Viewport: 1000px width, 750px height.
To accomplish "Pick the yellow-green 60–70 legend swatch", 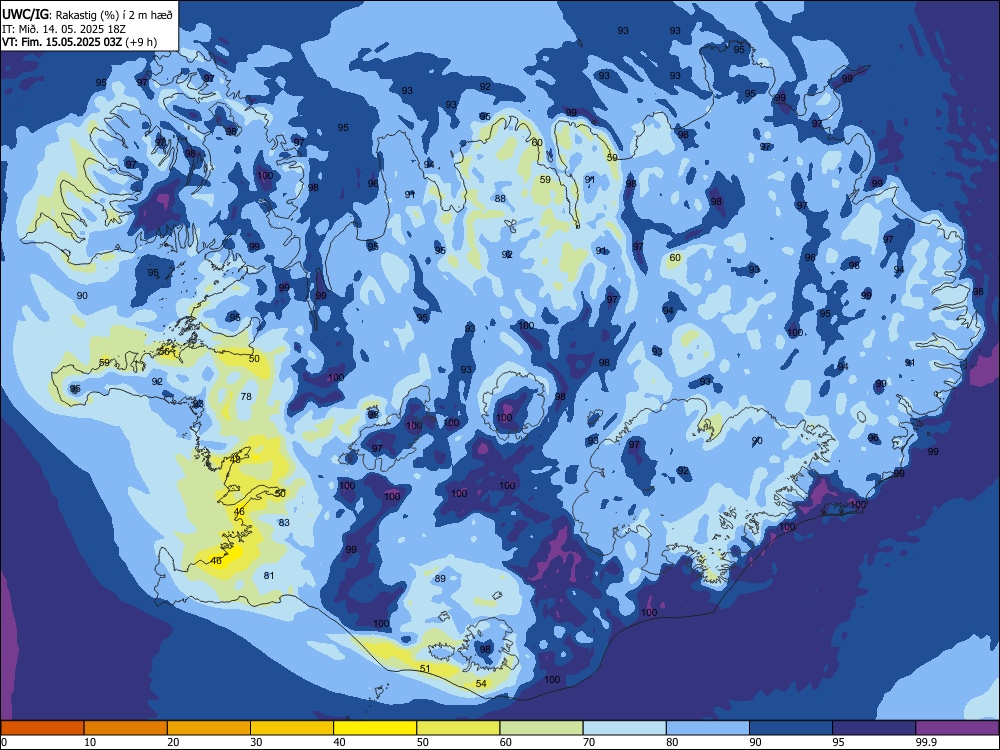I will [x=541, y=728].
